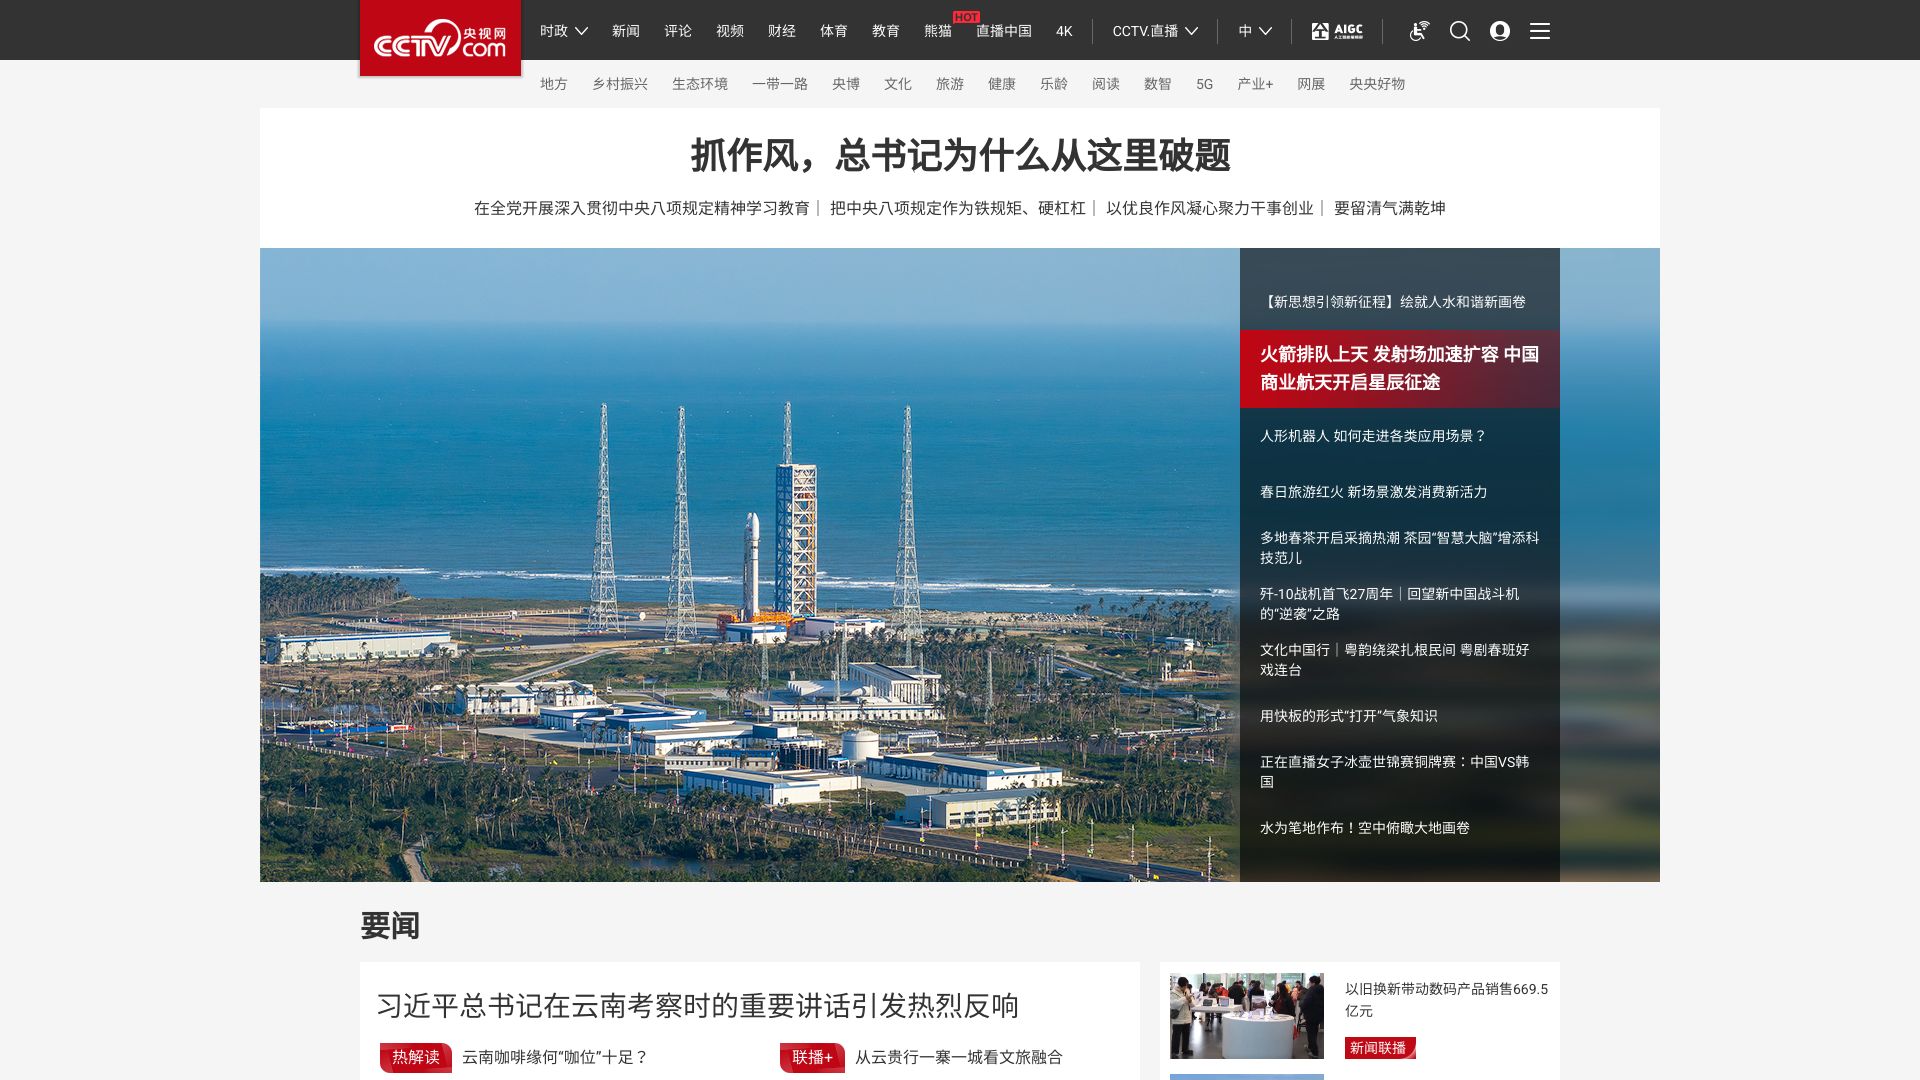1920x1080 pixels.
Task: Go to the 体育 section
Action: pyautogui.click(x=834, y=31)
